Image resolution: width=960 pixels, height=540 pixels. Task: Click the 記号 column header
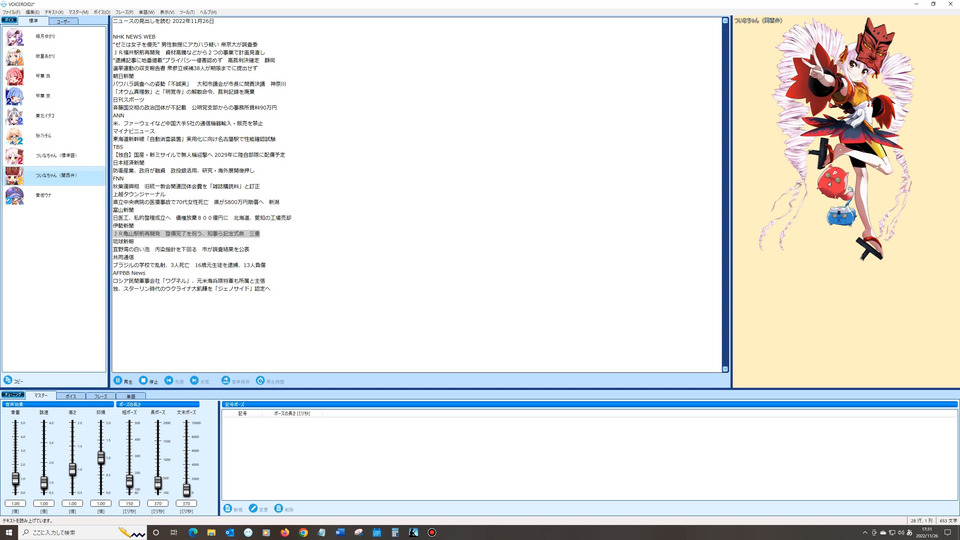coord(242,414)
